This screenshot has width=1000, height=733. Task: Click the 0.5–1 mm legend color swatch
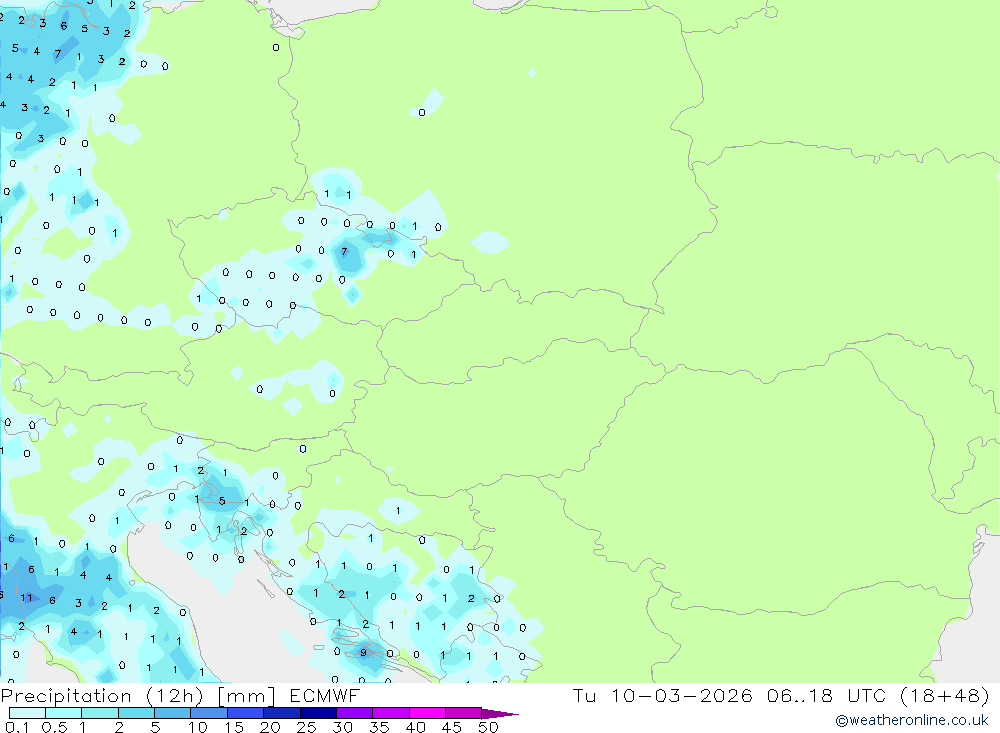pos(64,713)
